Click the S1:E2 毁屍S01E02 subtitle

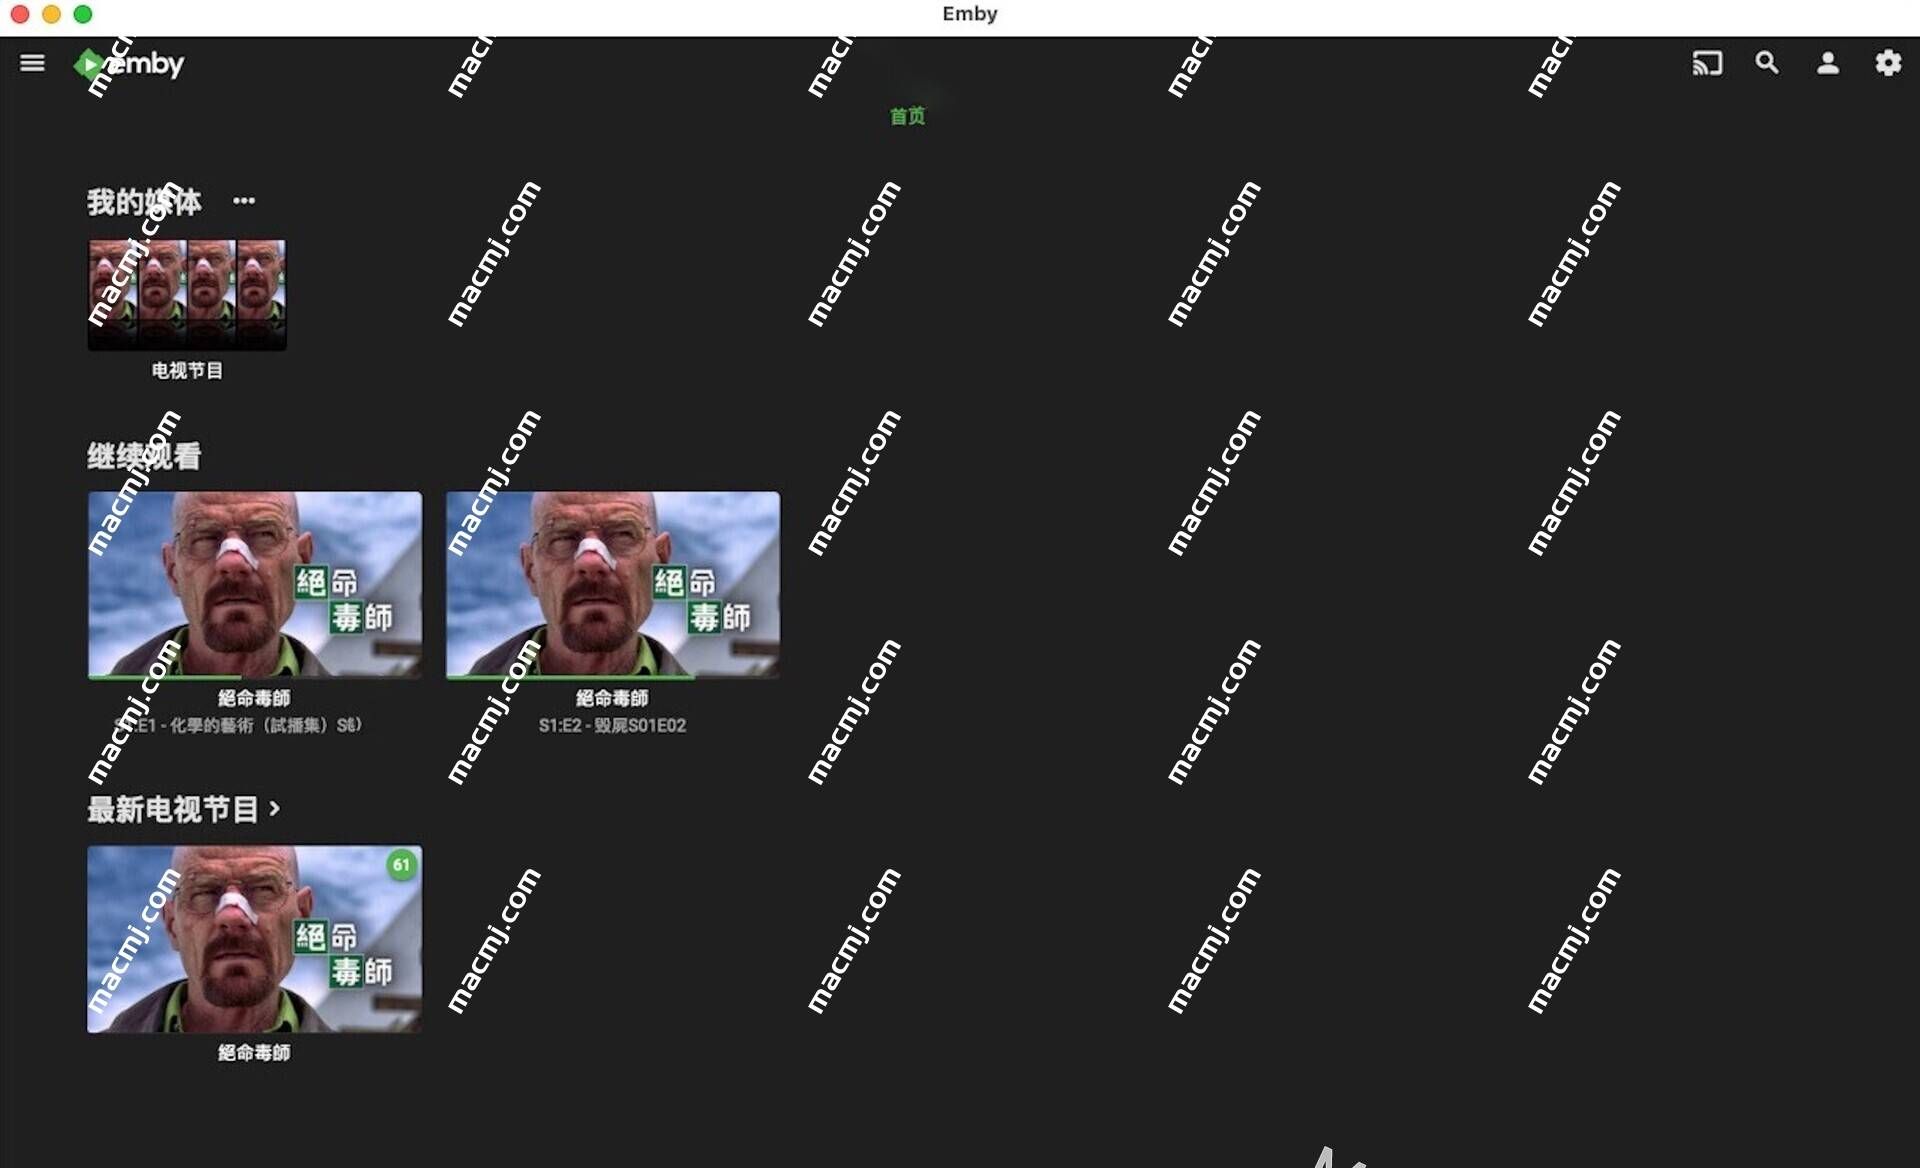tap(612, 725)
